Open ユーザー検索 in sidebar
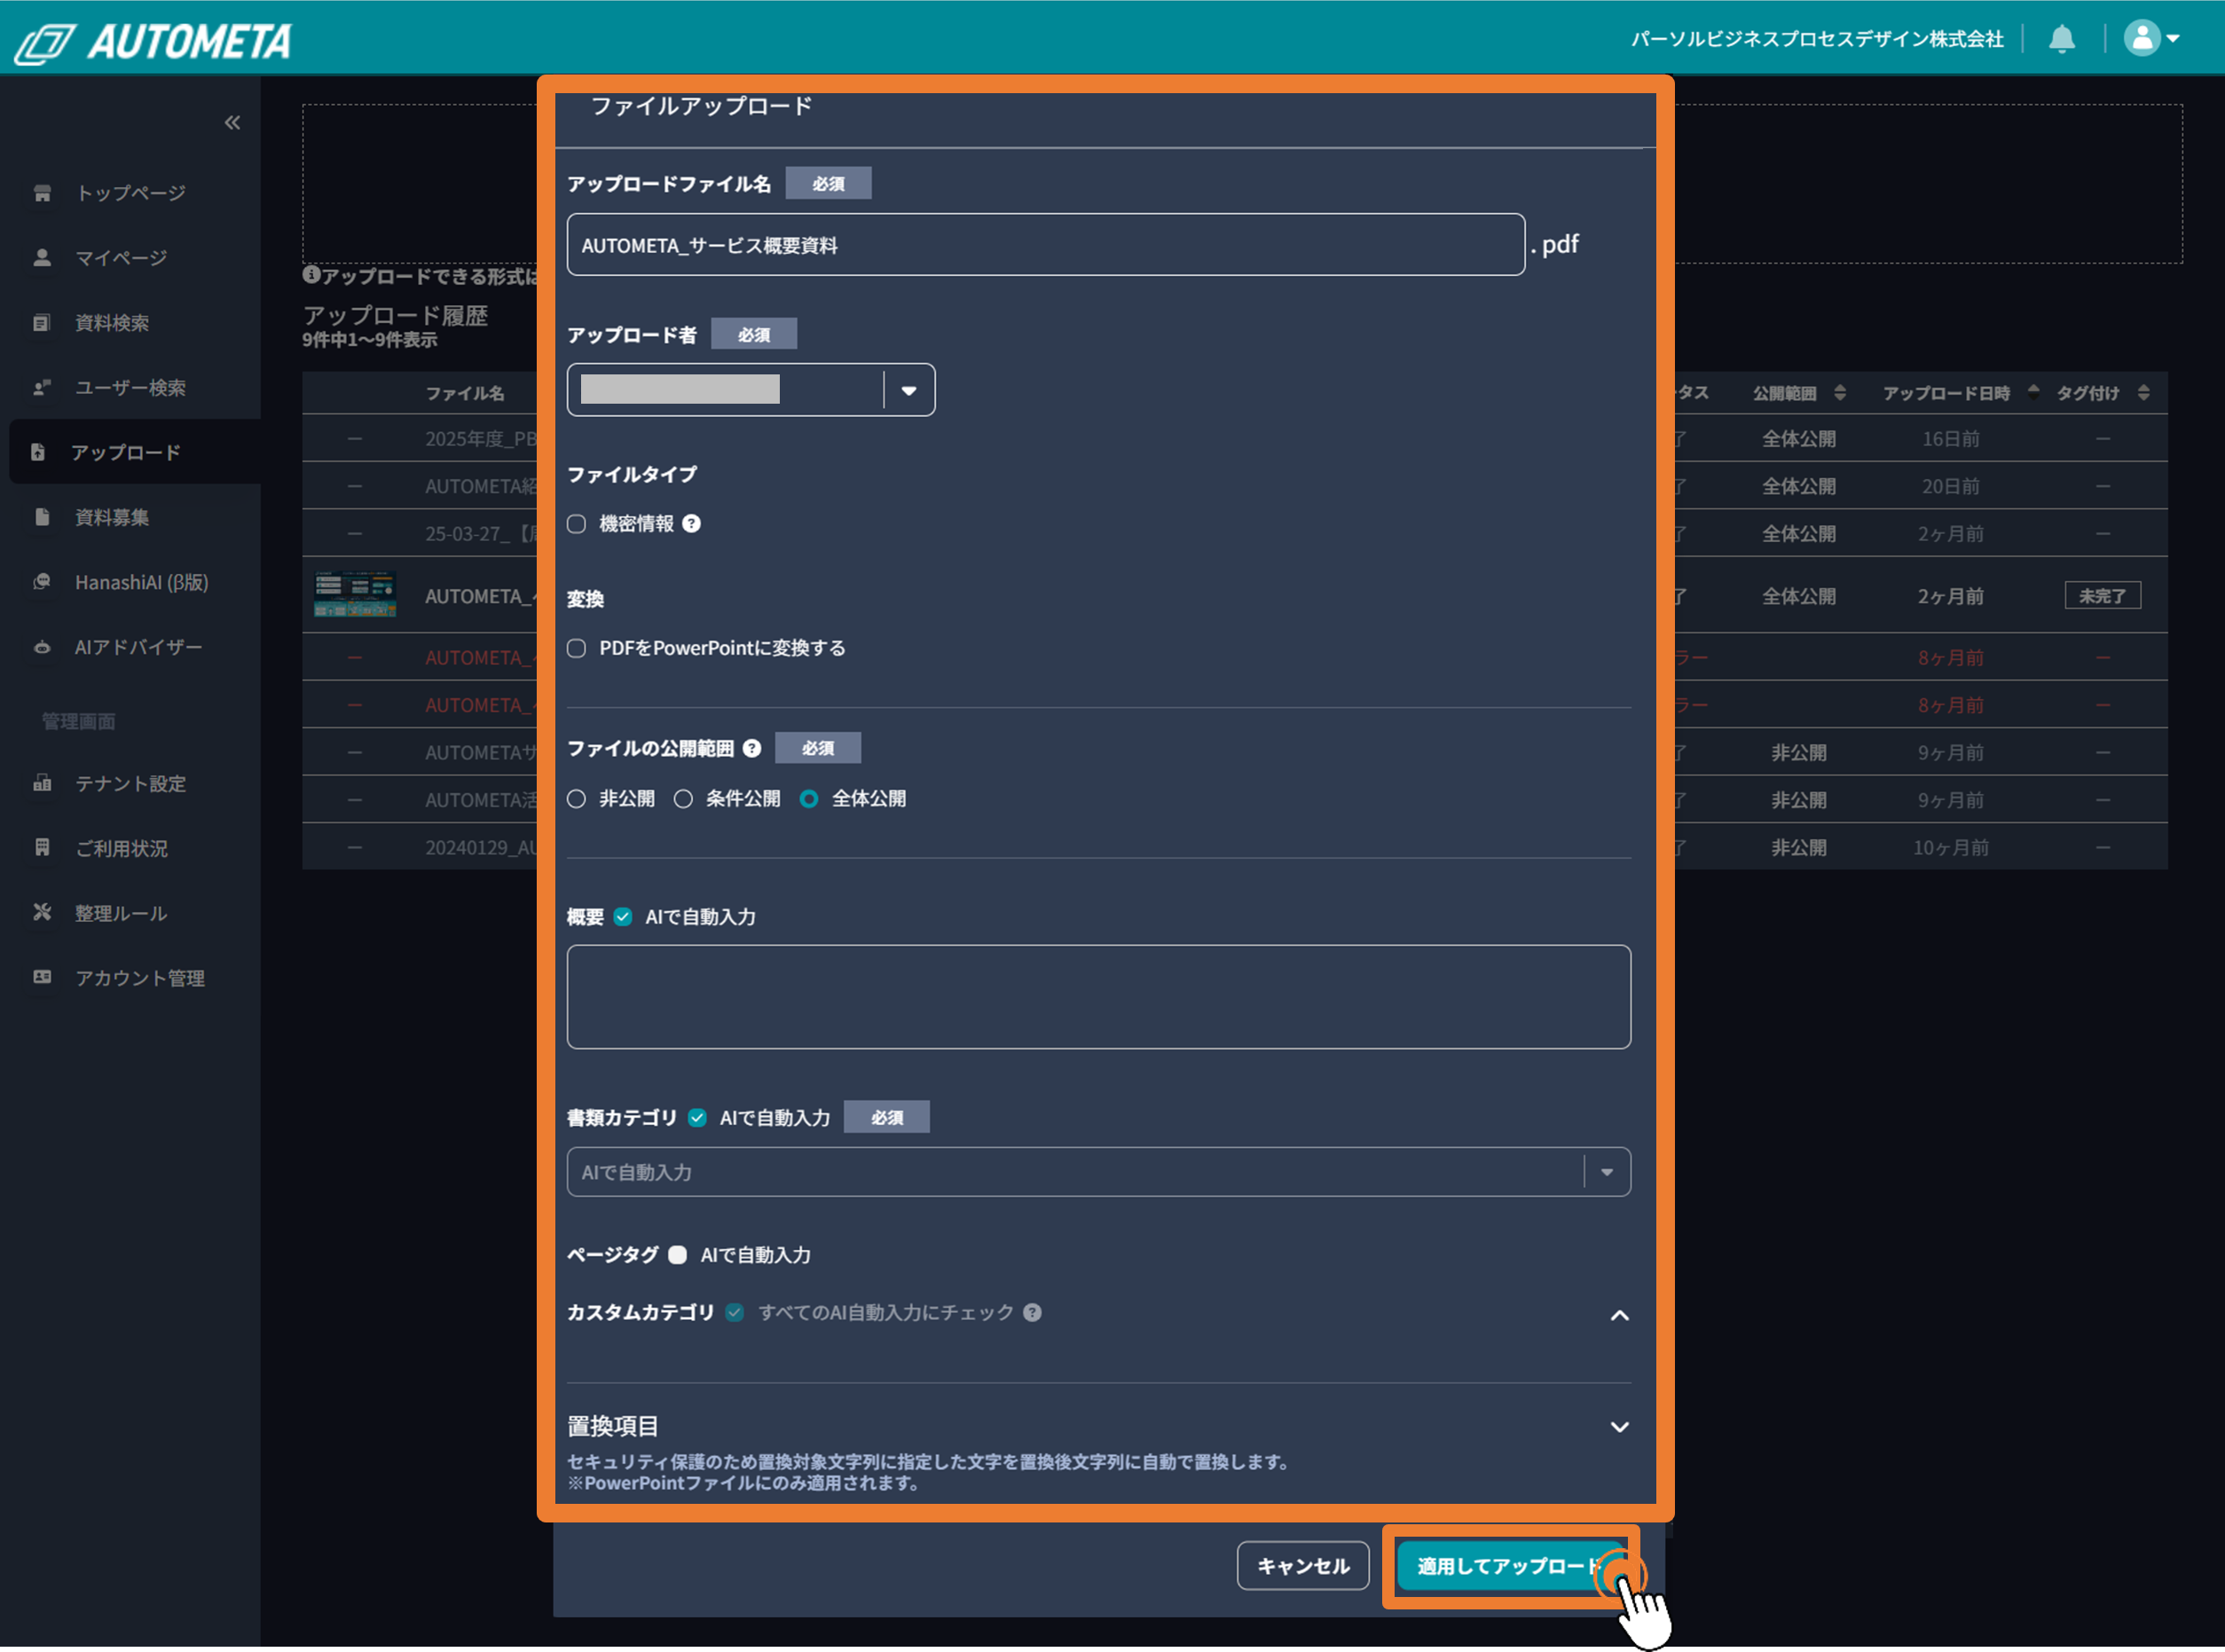 point(131,388)
